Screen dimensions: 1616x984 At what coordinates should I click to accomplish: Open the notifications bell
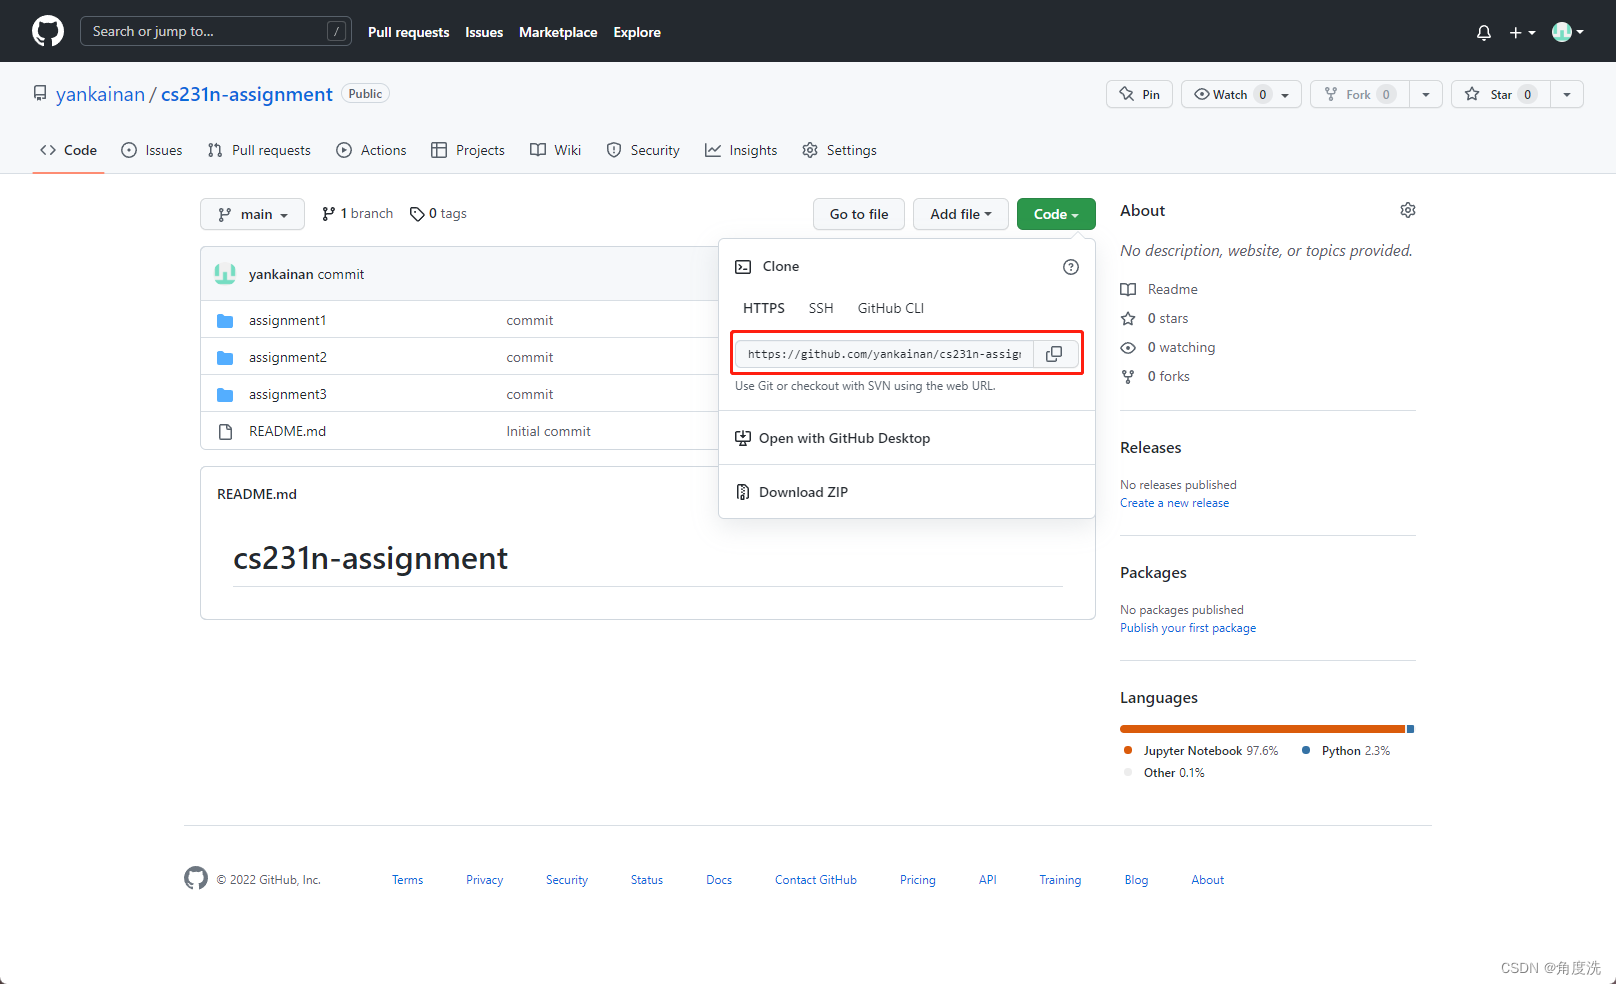[x=1484, y=32]
